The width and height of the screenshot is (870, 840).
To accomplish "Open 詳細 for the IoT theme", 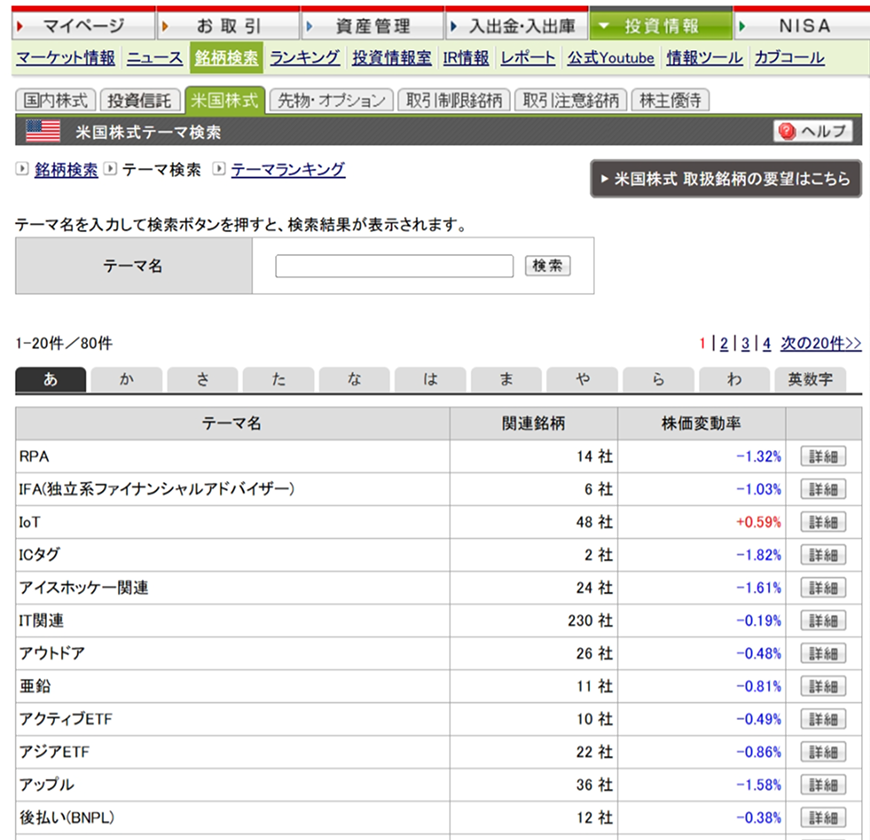I will click(823, 522).
